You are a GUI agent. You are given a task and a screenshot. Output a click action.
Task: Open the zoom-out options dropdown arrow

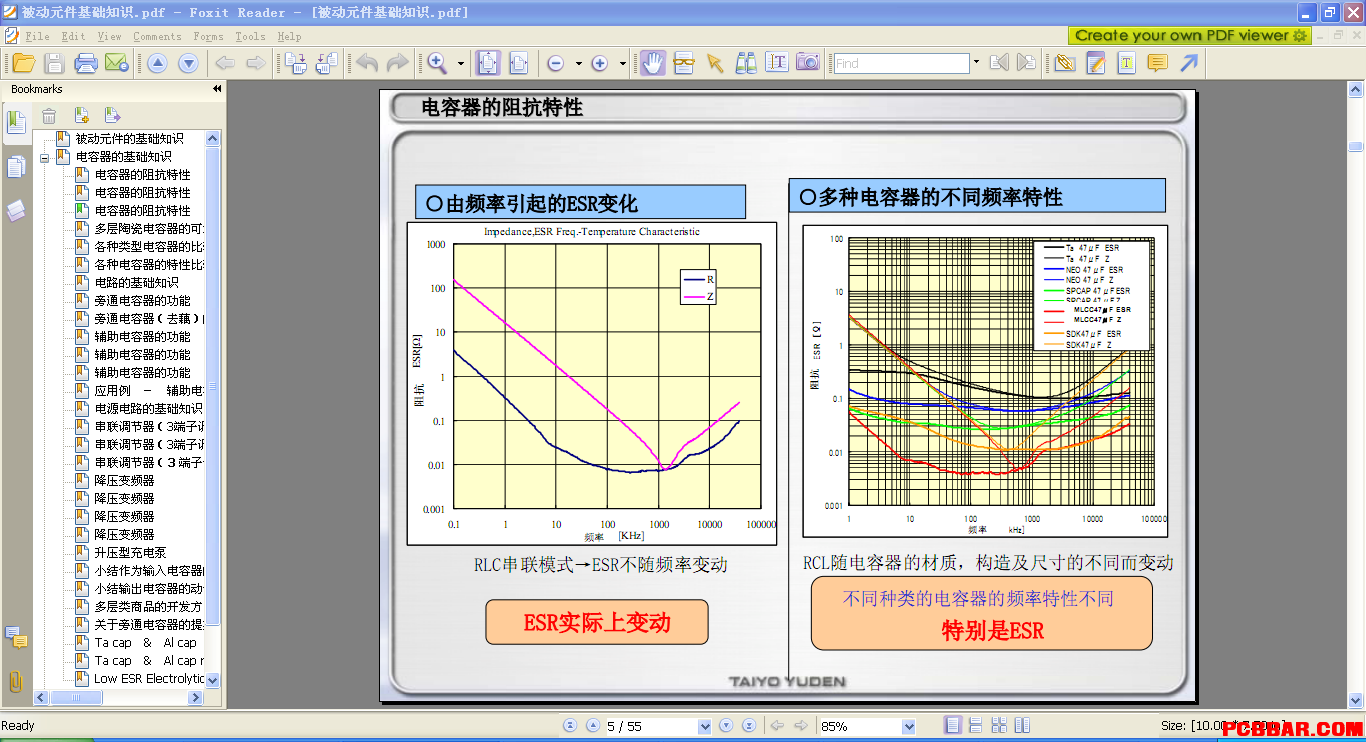pos(577,64)
